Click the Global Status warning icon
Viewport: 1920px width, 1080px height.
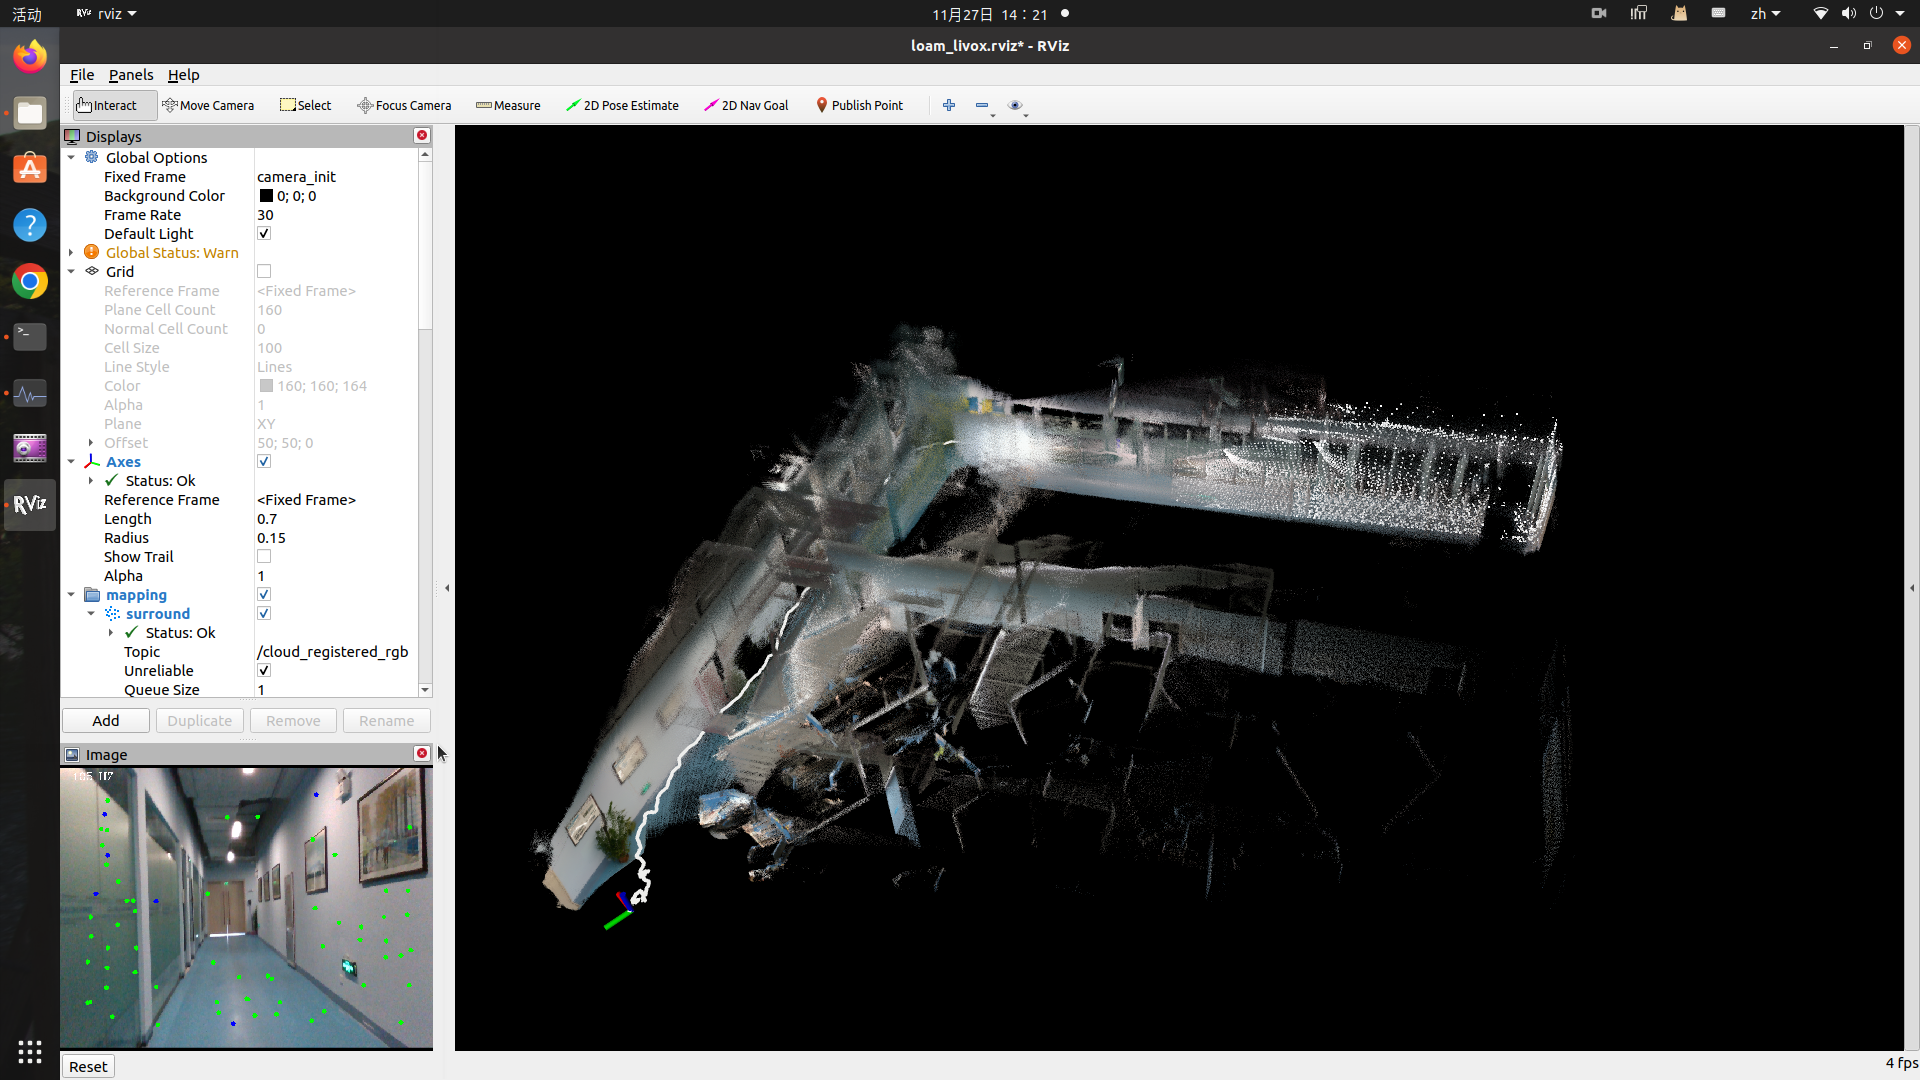coord(92,252)
